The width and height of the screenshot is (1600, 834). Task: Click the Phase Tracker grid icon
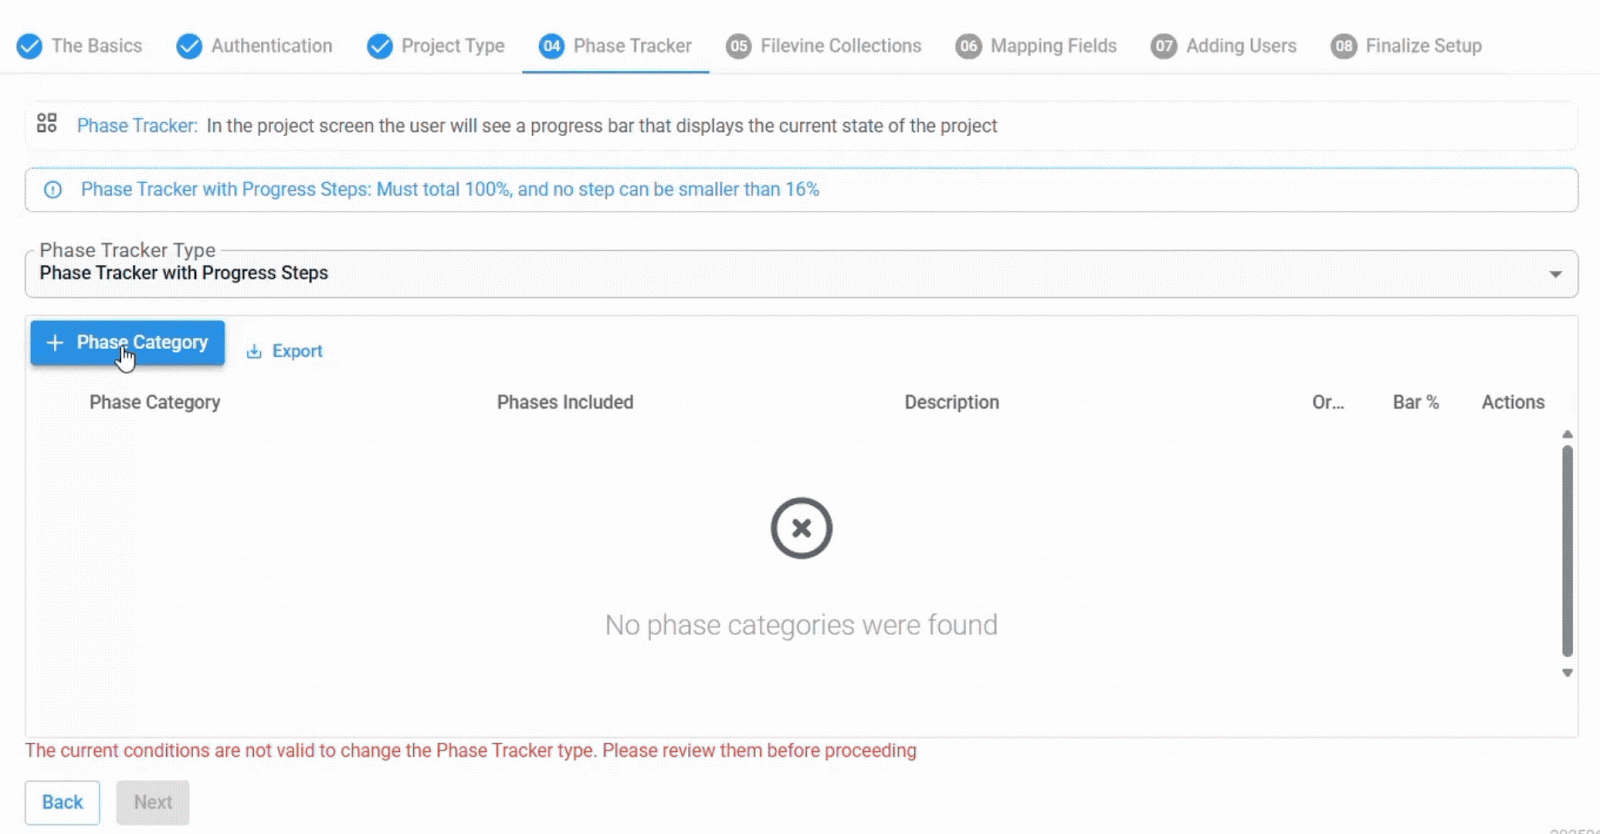tap(47, 123)
